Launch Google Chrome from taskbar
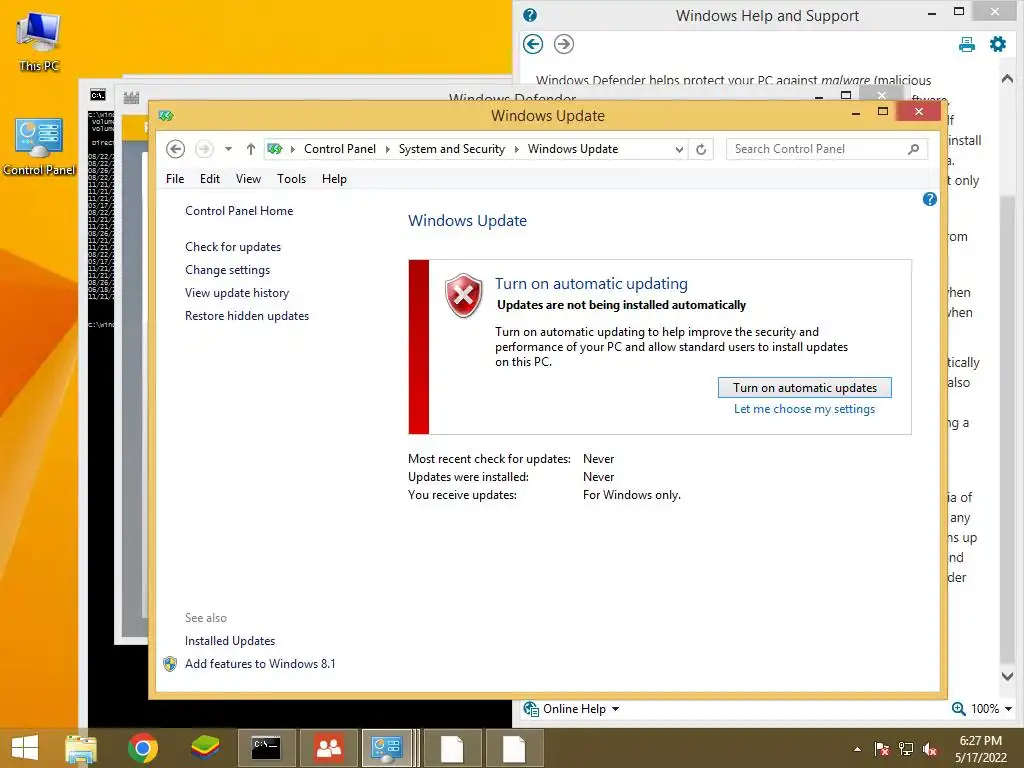 point(143,748)
